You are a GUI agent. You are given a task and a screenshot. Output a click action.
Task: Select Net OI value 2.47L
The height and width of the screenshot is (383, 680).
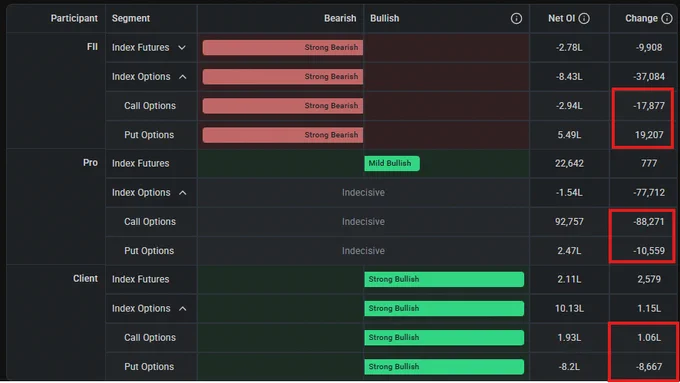569,251
